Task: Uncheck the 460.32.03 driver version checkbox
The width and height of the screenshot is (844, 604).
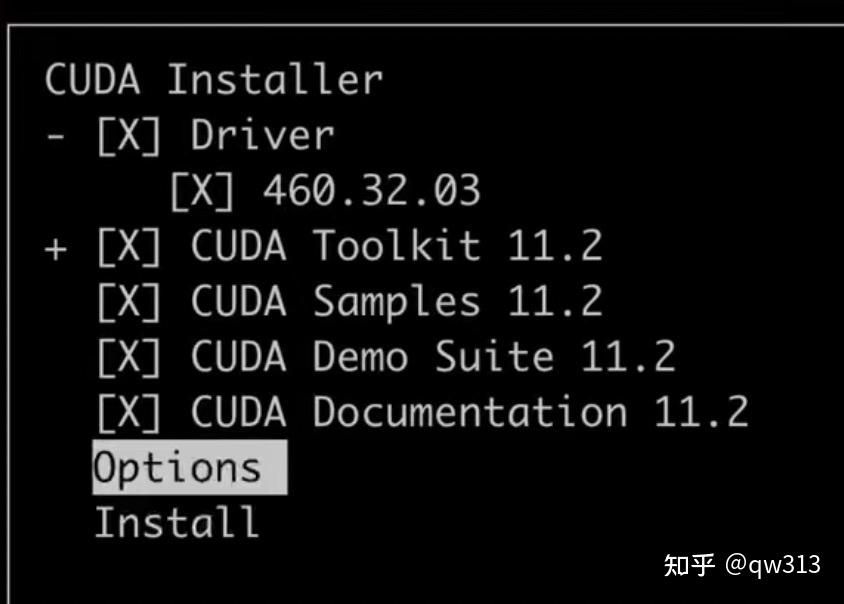Action: click(x=202, y=192)
